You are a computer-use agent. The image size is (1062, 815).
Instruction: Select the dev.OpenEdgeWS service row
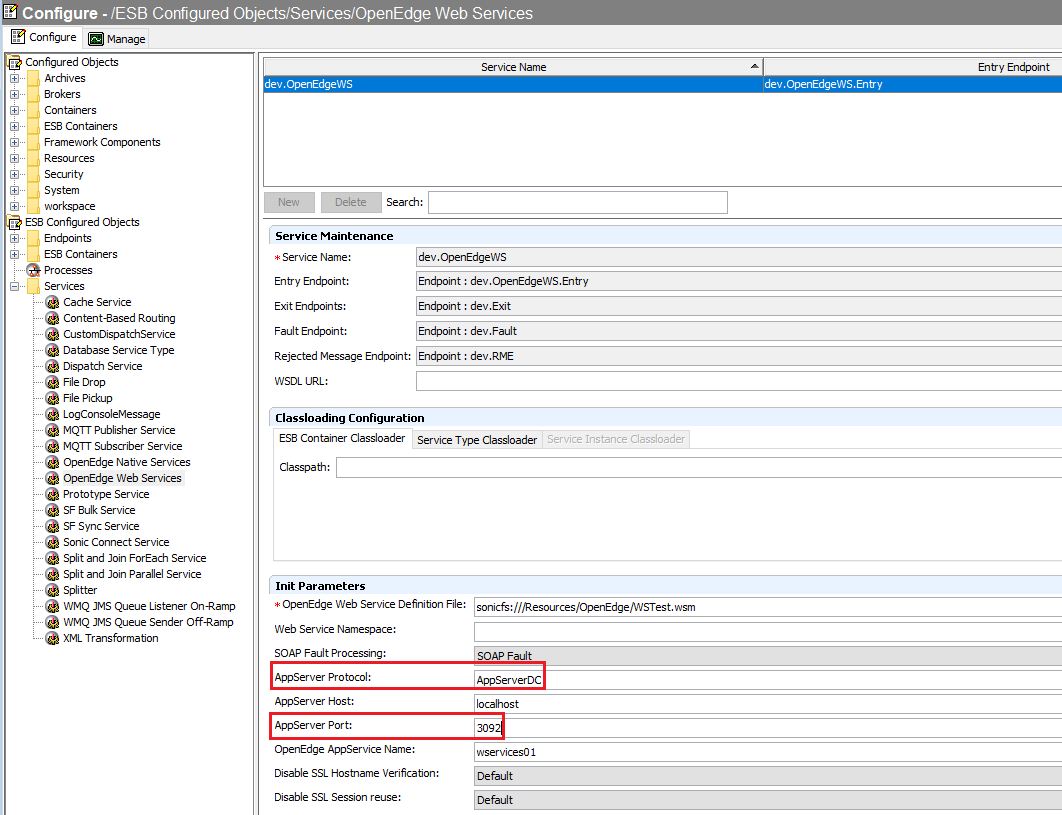662,85
